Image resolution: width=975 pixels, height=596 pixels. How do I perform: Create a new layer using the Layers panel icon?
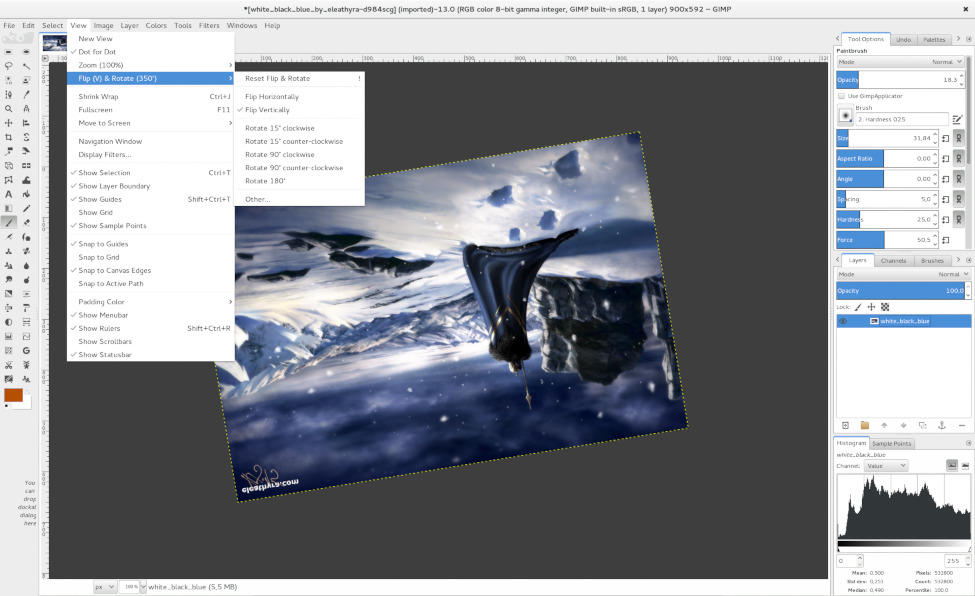(x=846, y=425)
